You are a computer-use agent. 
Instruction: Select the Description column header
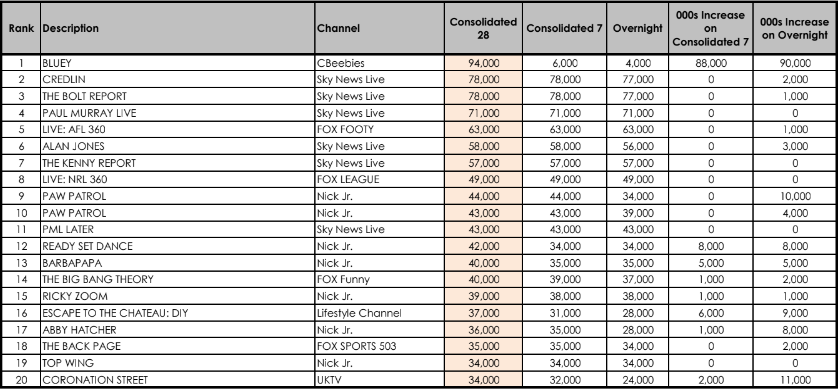coord(178,28)
